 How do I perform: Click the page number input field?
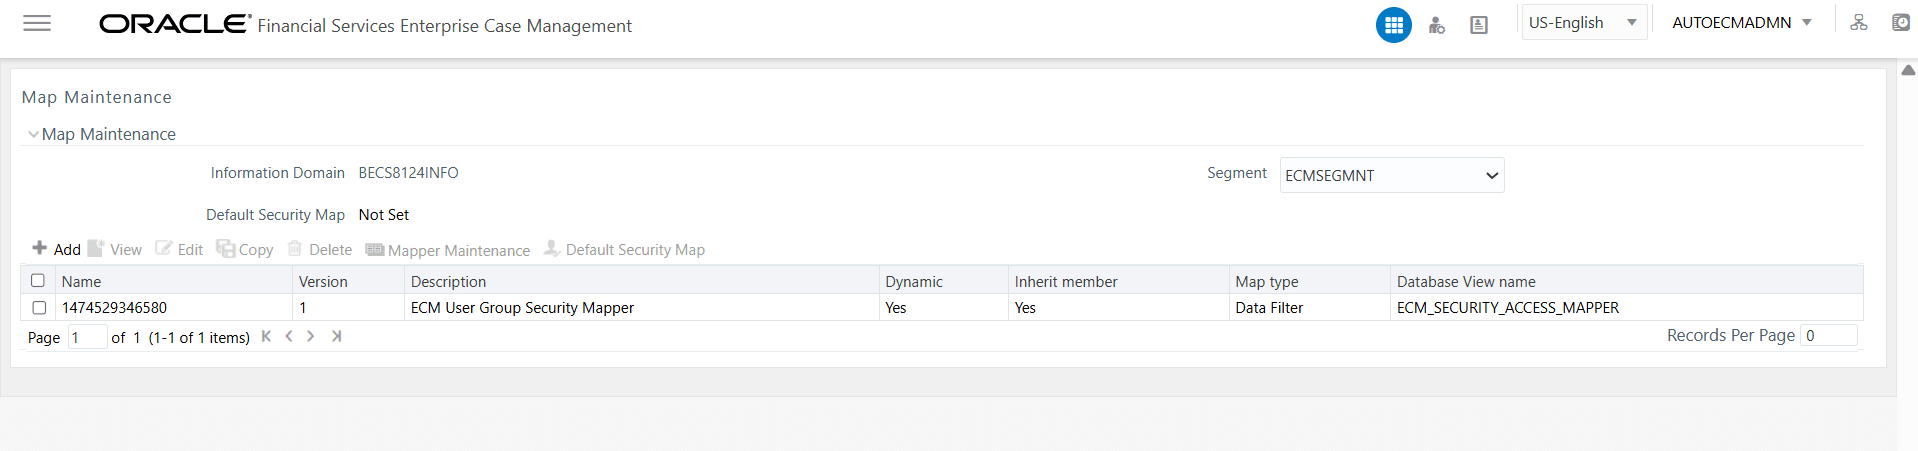coord(87,337)
